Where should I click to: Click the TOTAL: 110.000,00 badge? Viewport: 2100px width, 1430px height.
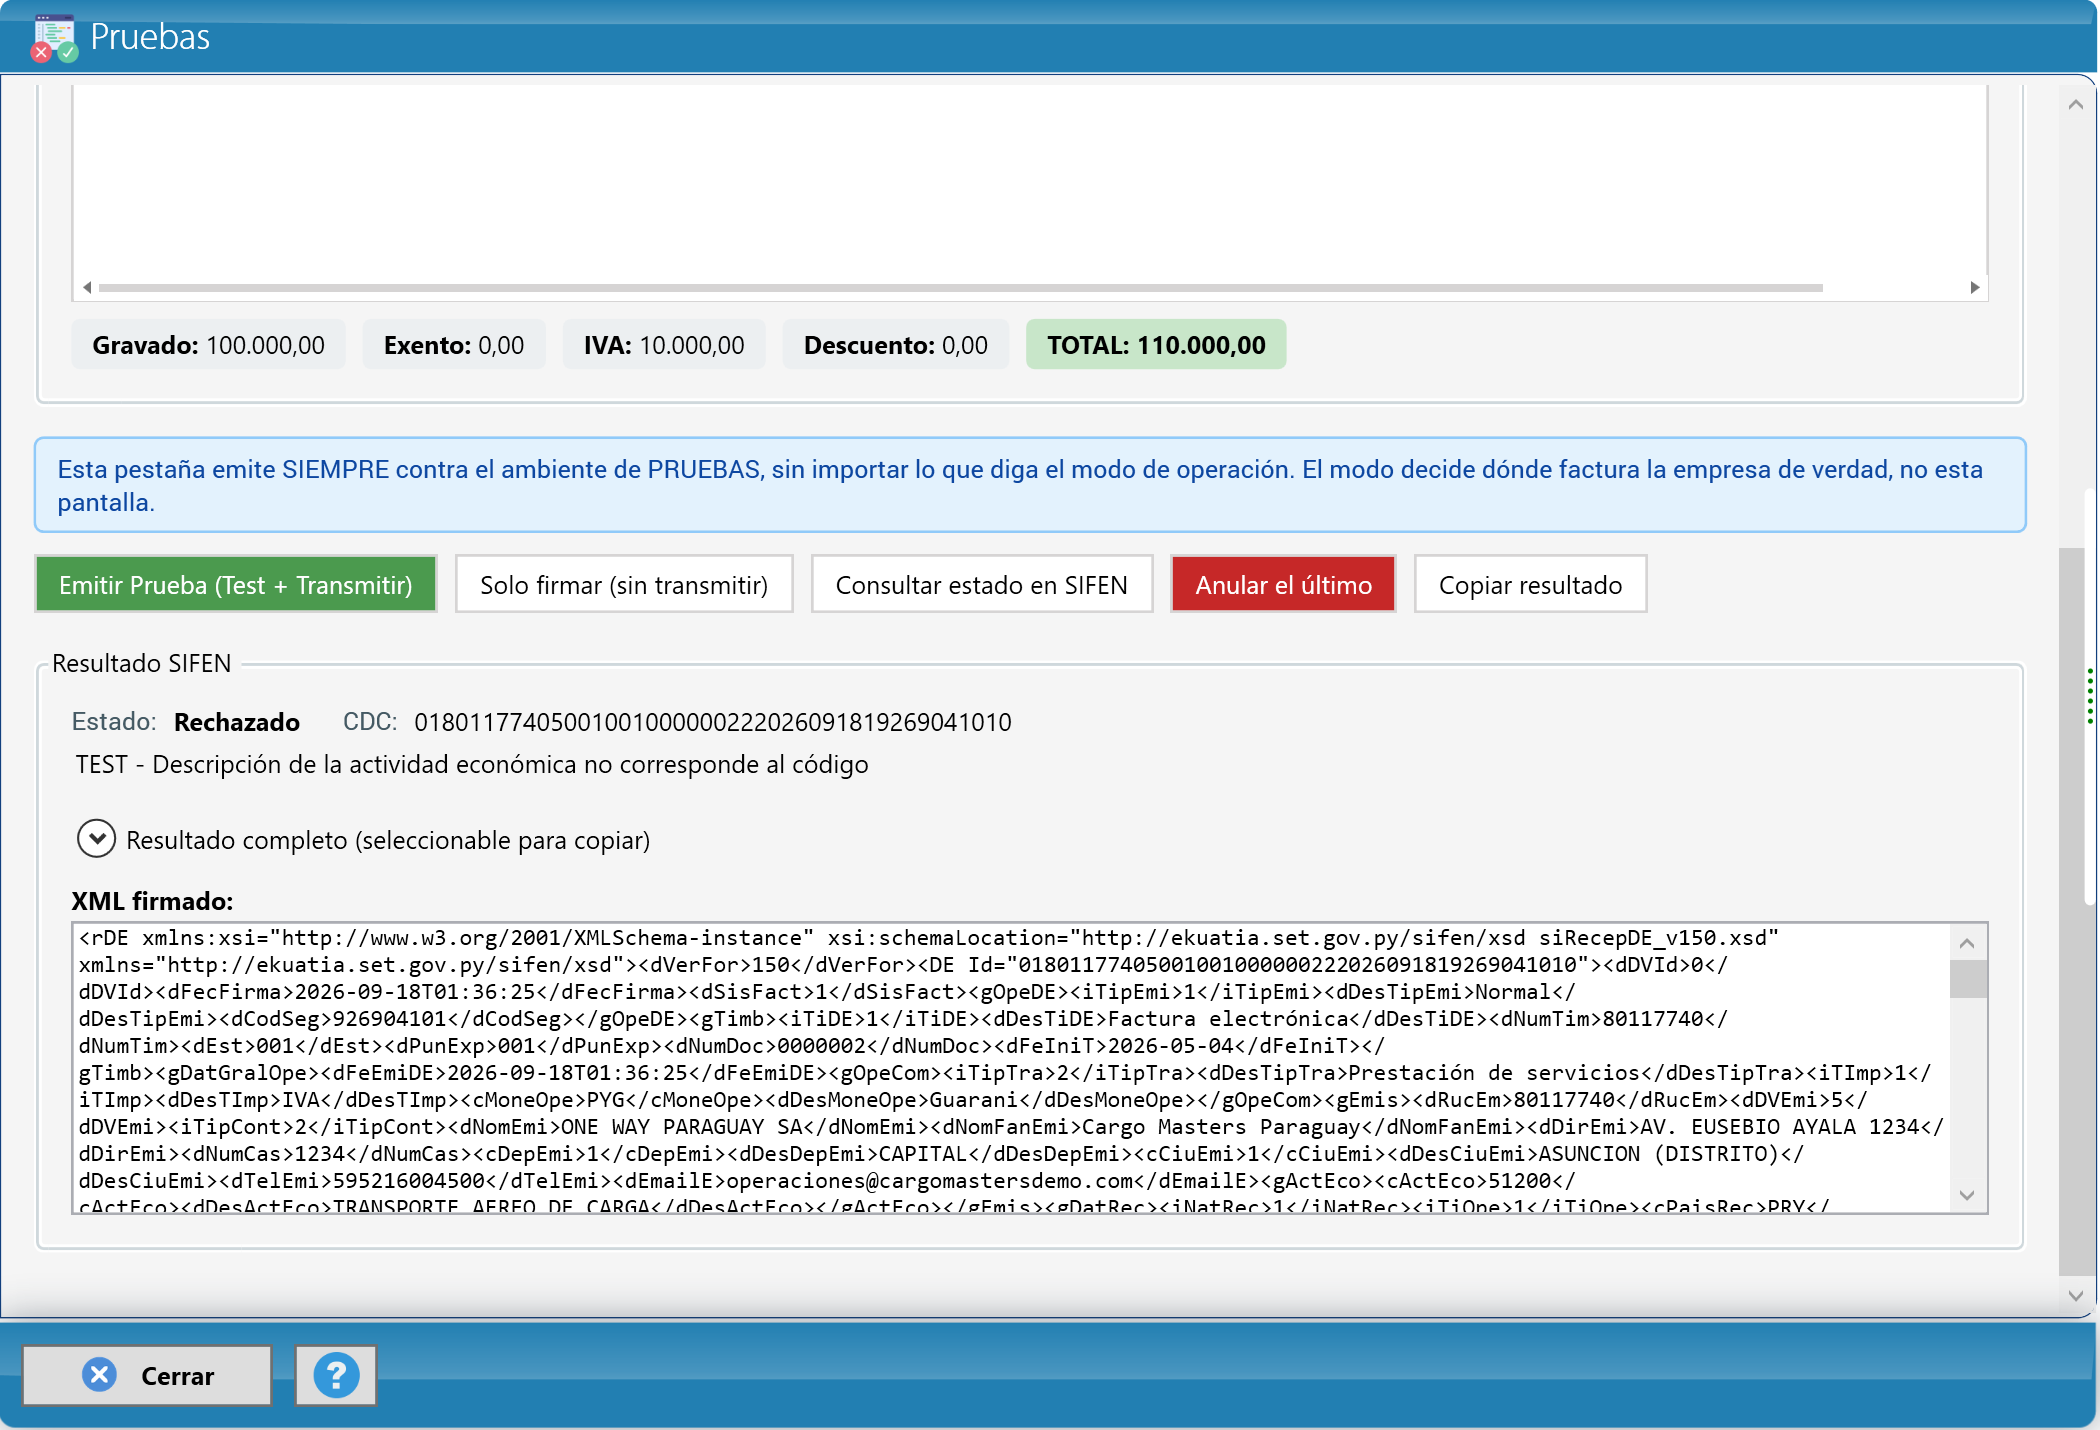point(1156,345)
